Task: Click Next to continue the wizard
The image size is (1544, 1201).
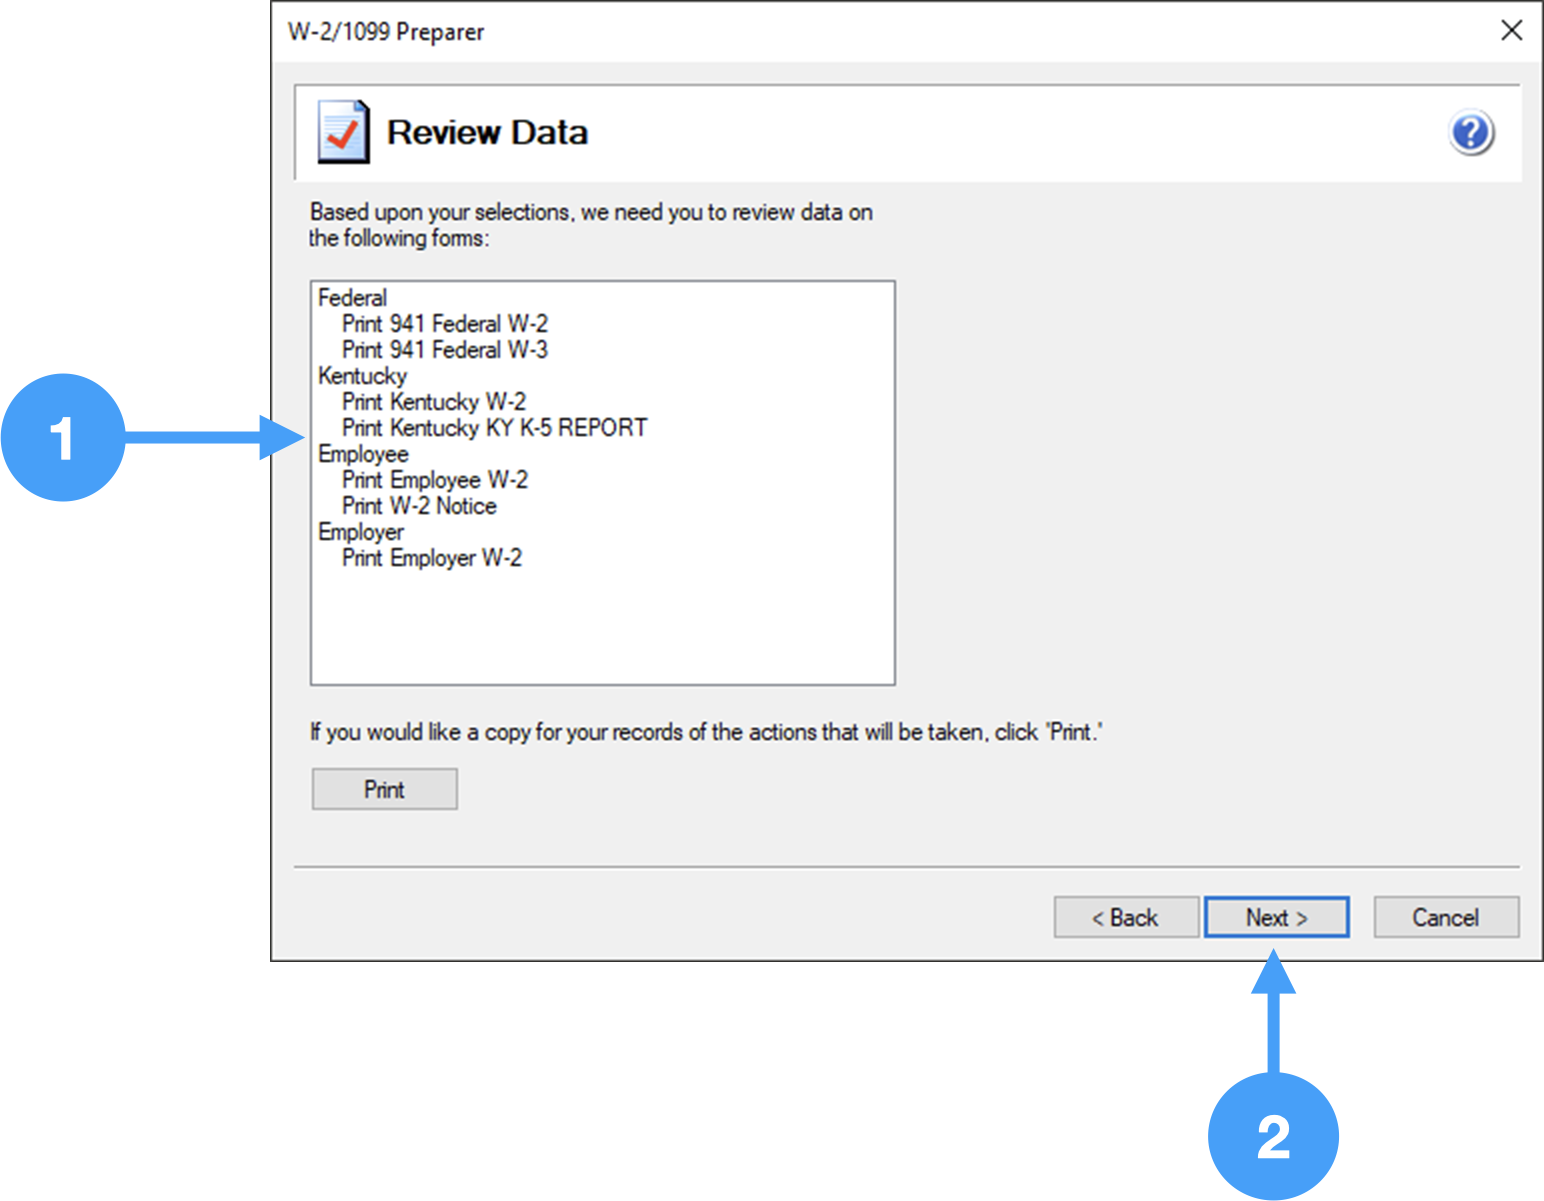Action: 1277,917
